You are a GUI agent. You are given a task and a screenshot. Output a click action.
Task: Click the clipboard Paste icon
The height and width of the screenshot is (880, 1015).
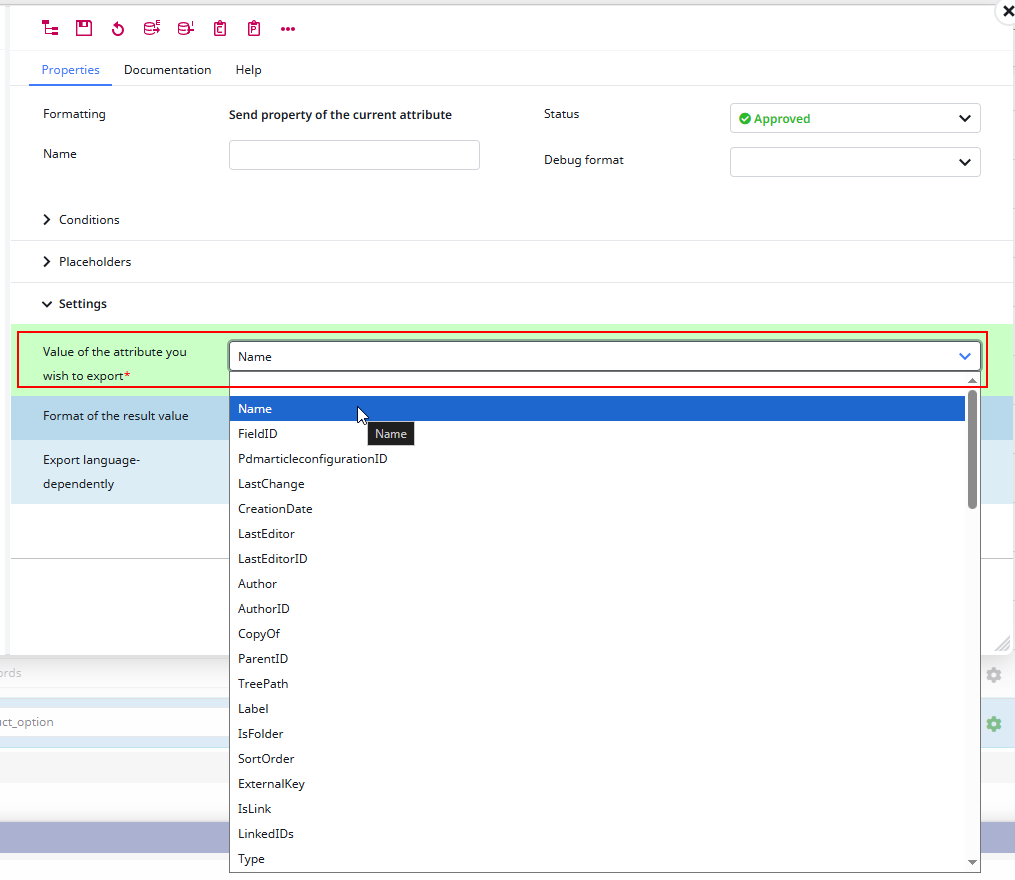point(253,28)
